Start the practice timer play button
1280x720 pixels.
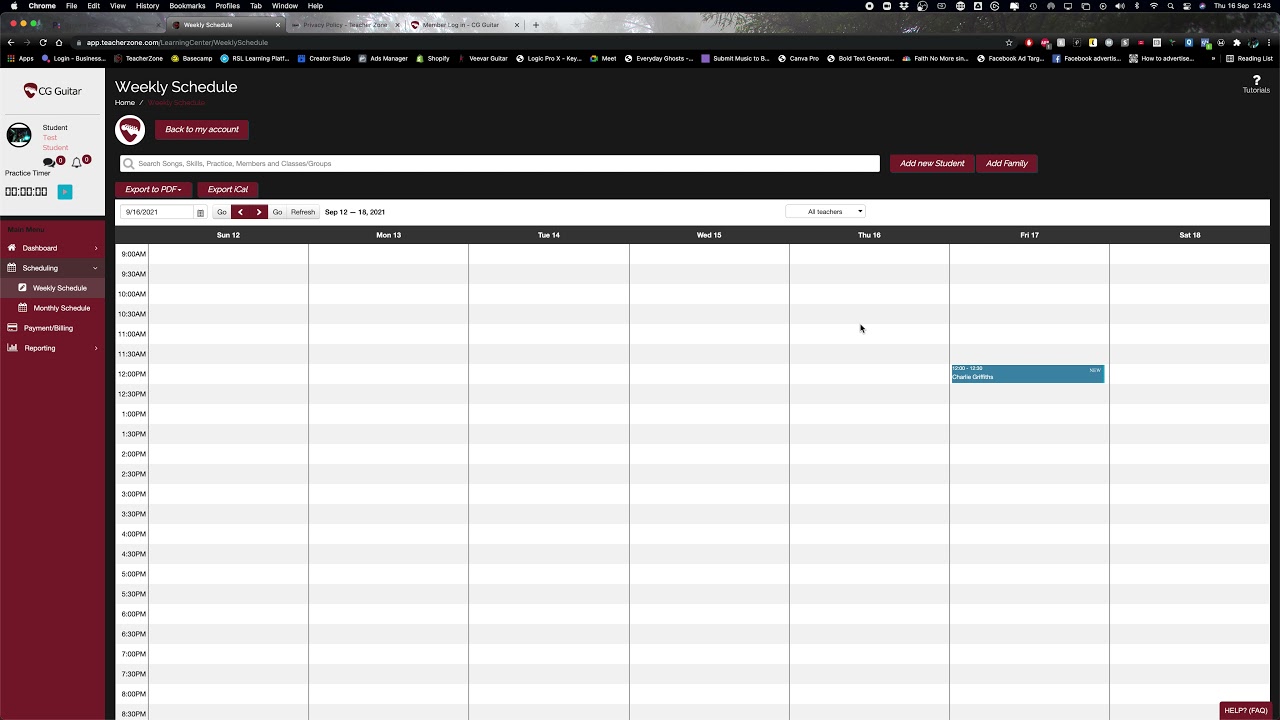pos(65,192)
